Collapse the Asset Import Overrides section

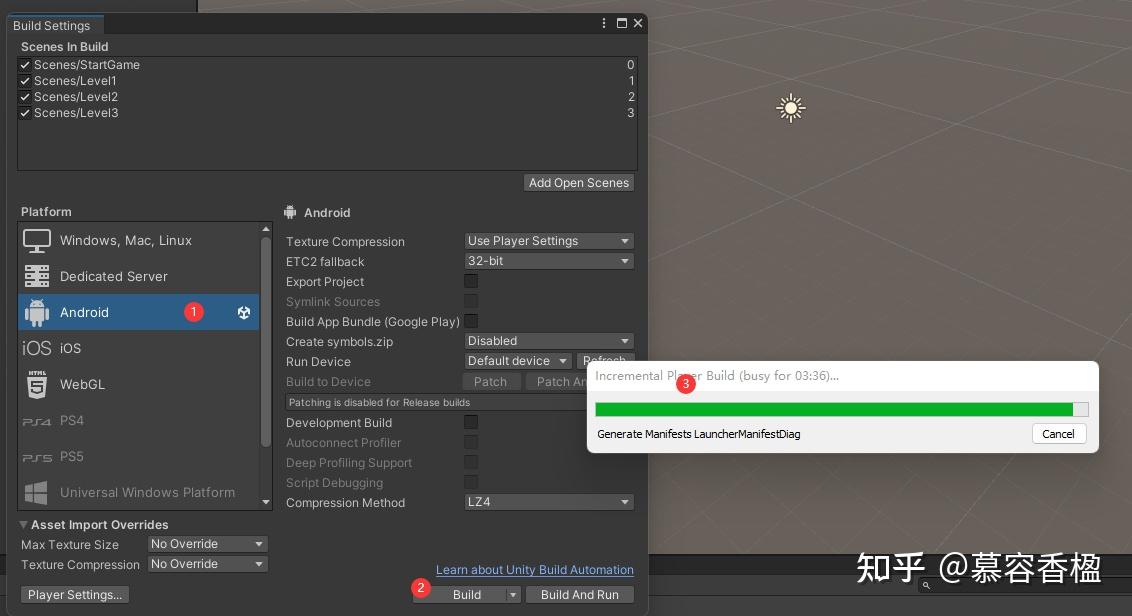[24, 524]
